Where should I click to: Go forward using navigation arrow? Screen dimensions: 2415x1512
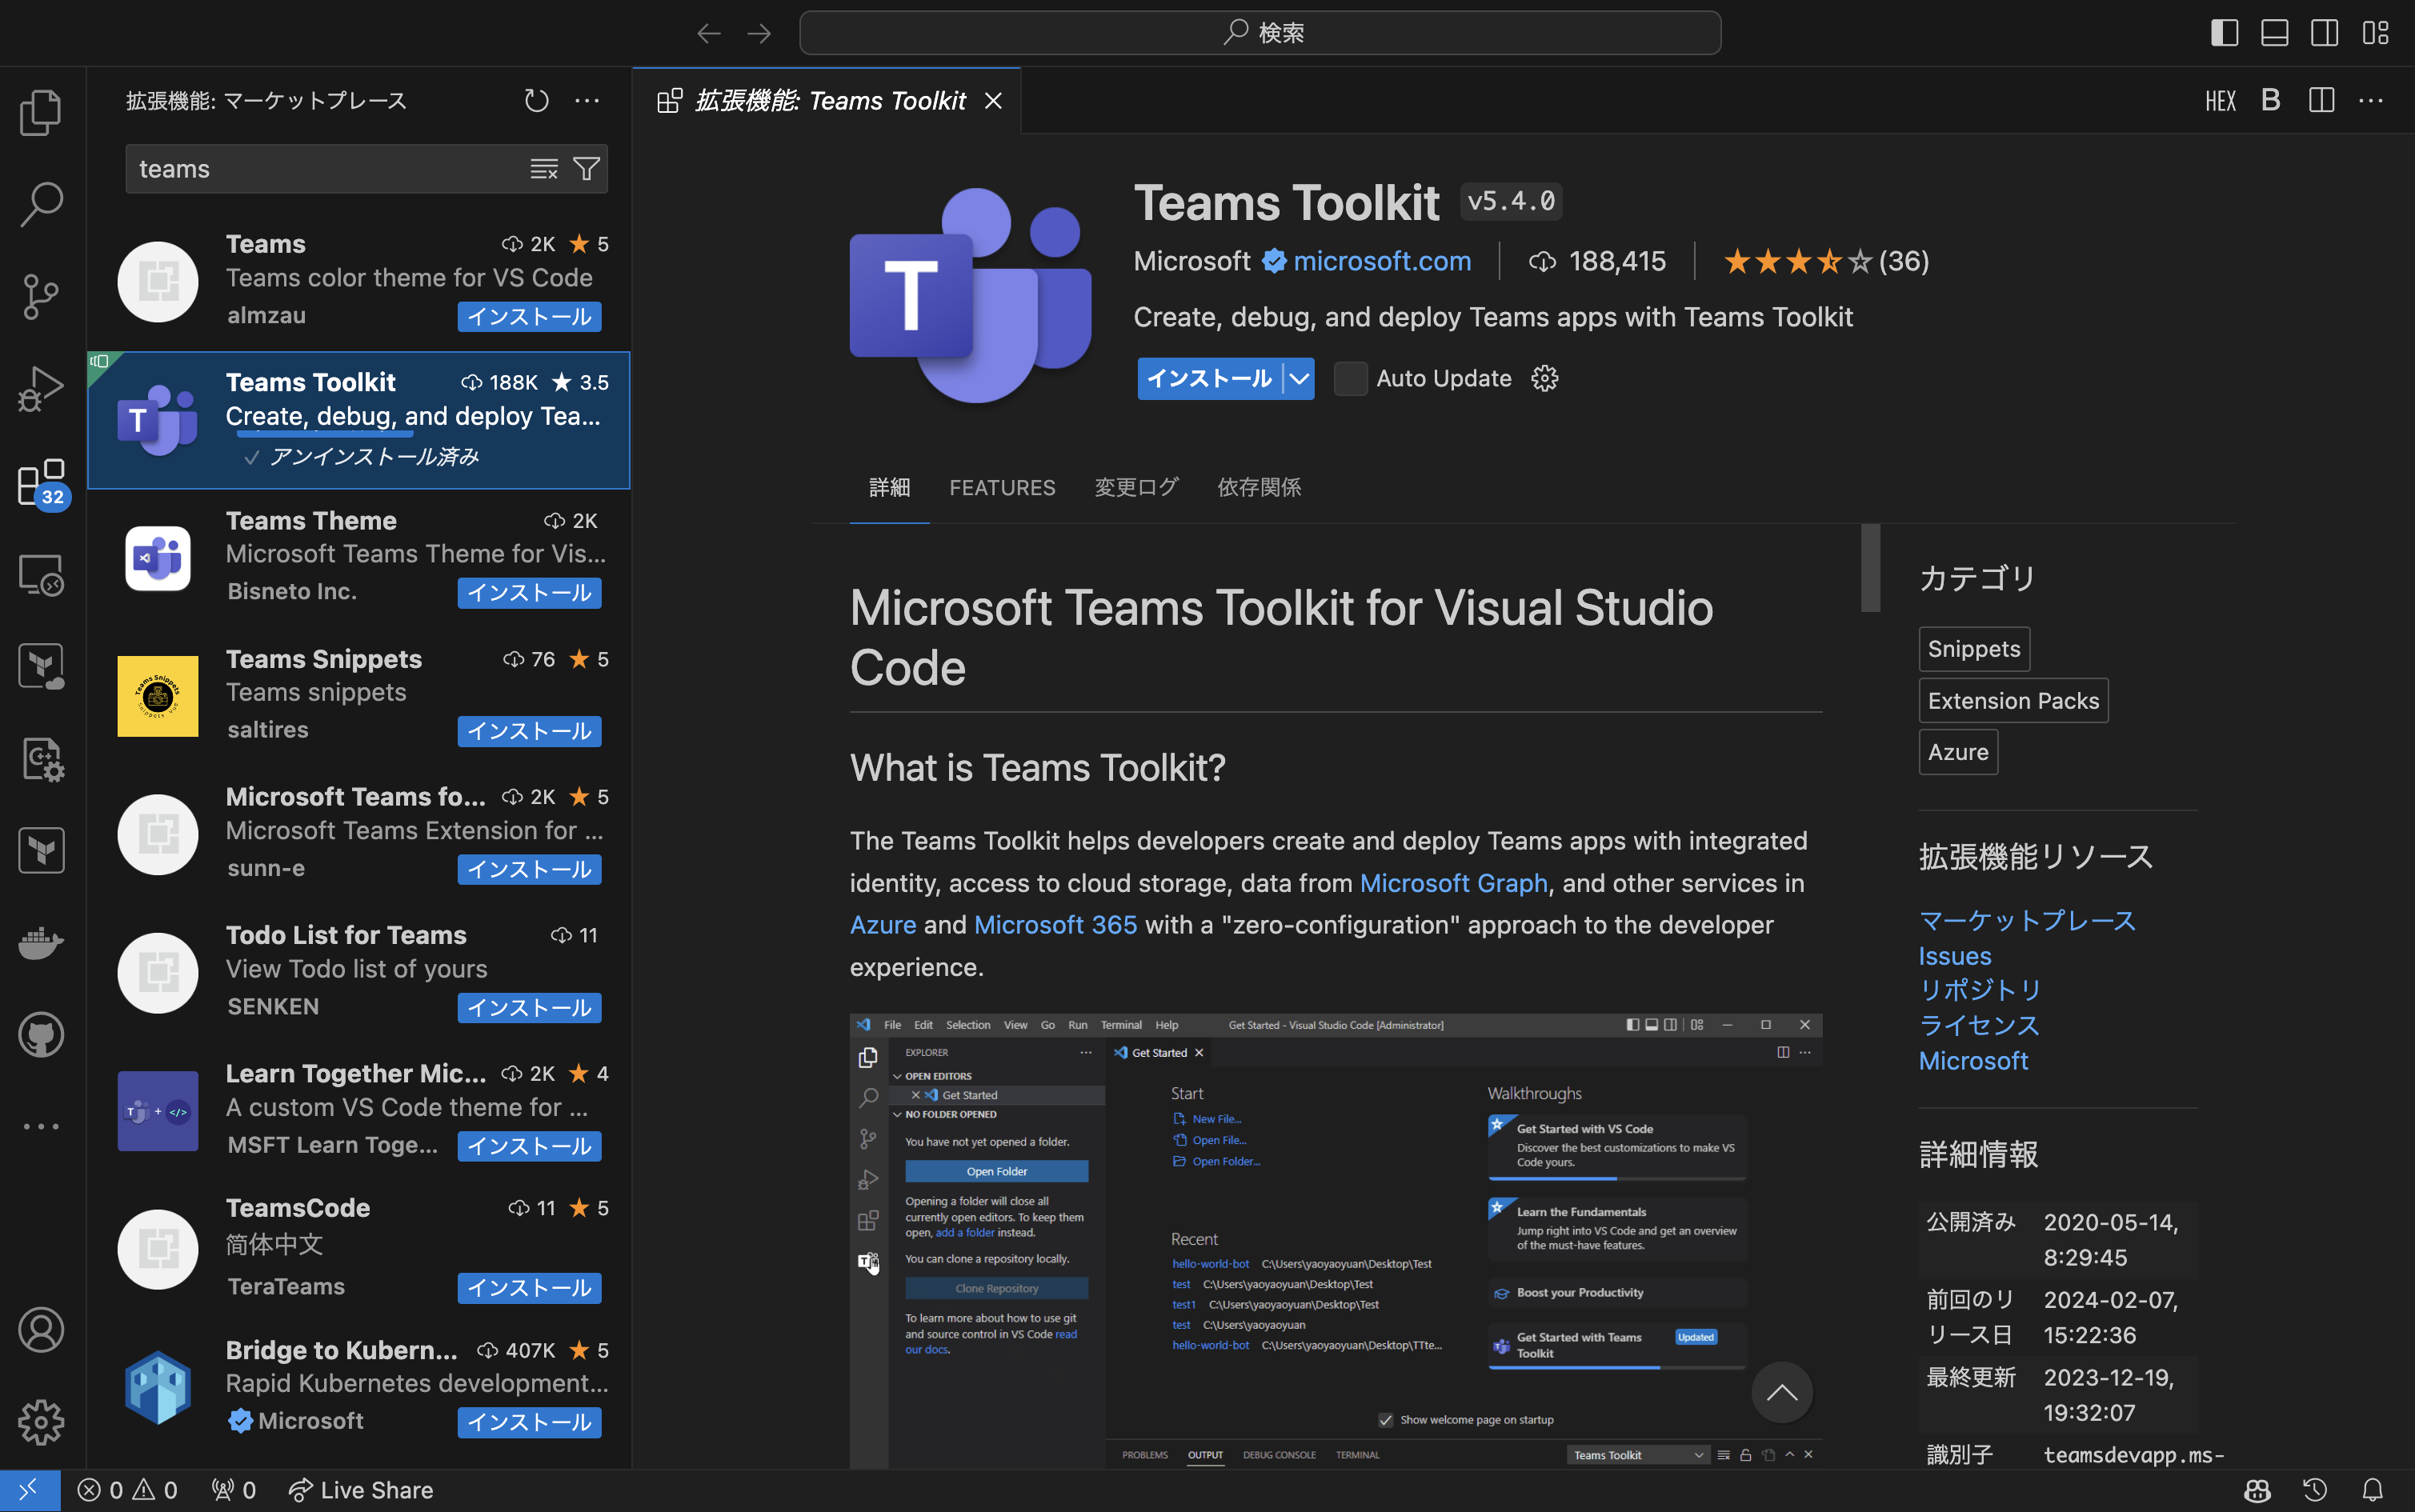tap(759, 33)
